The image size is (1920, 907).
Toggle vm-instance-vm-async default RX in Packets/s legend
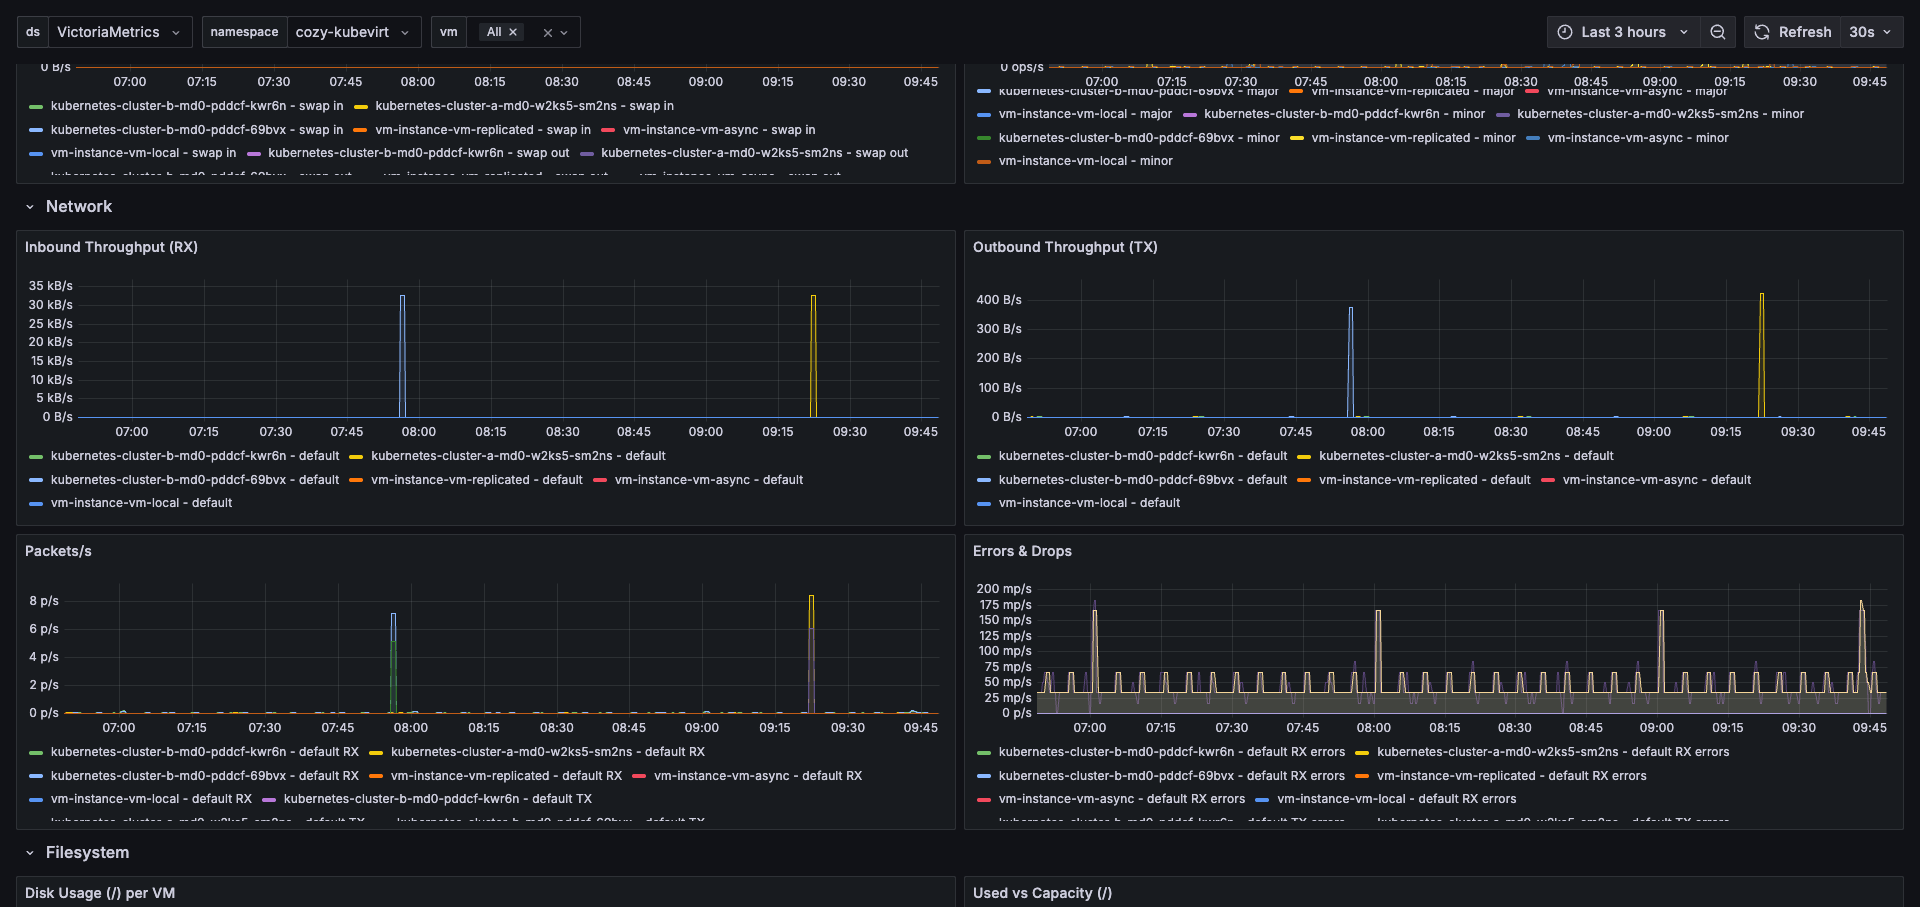(x=757, y=776)
